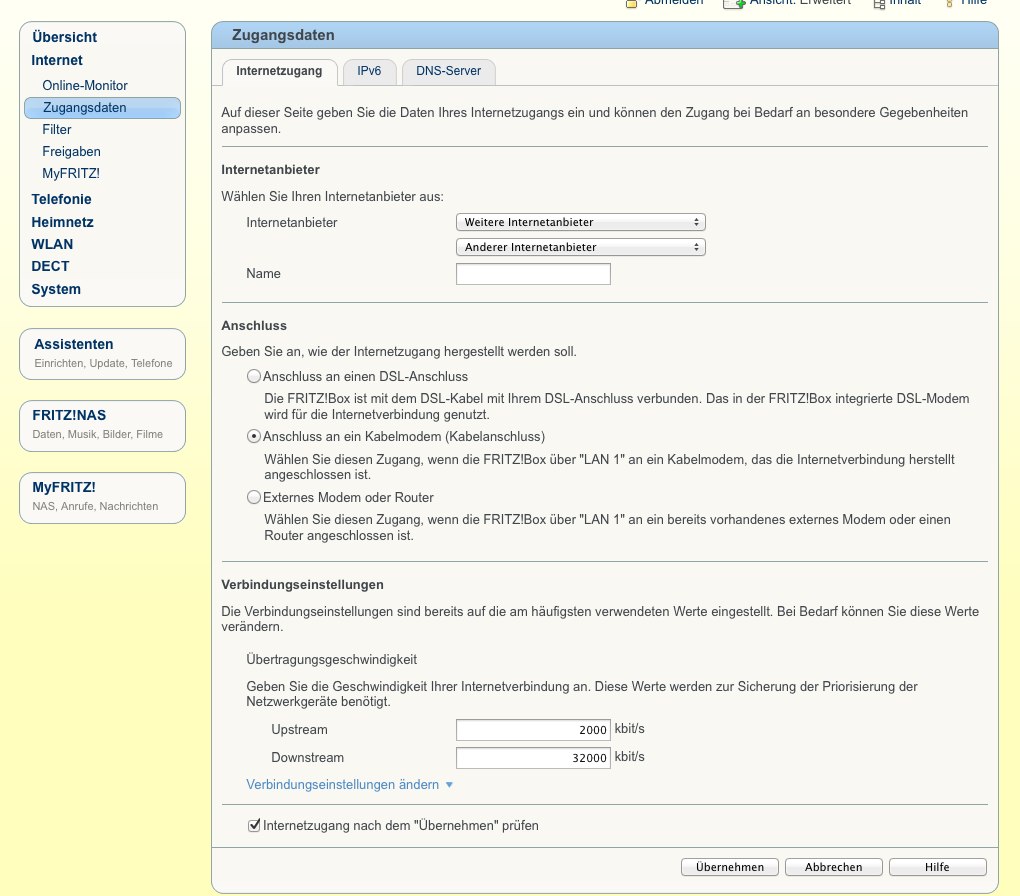This screenshot has width=1020, height=896.
Task: Open the Übersicht page in the sidebar
Action: tap(64, 37)
